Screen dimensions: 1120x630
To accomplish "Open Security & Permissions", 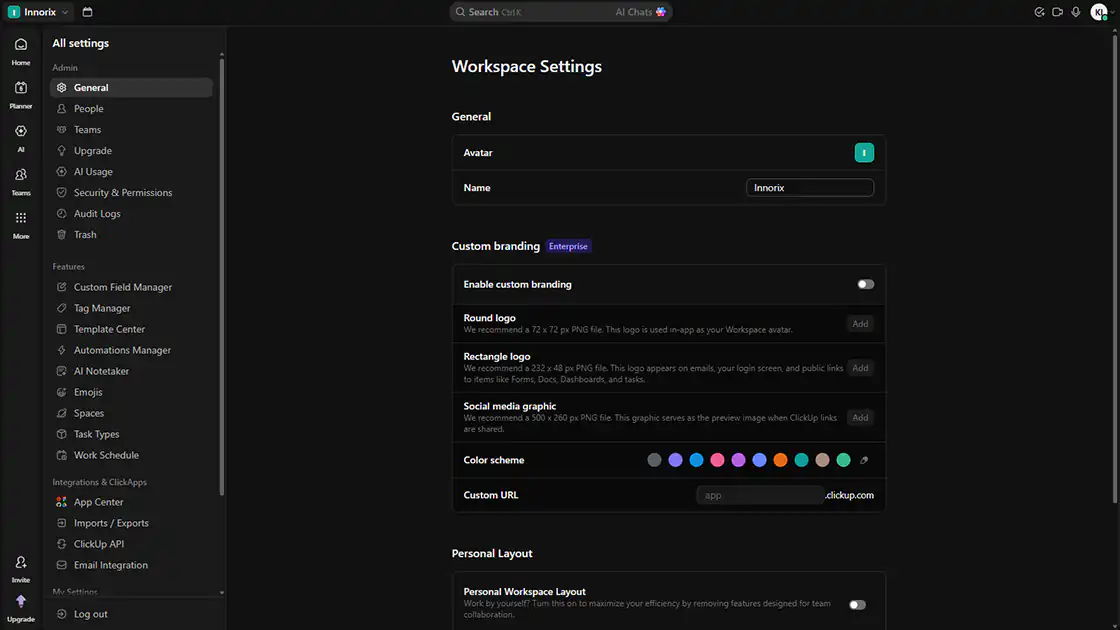I will point(131,193).
